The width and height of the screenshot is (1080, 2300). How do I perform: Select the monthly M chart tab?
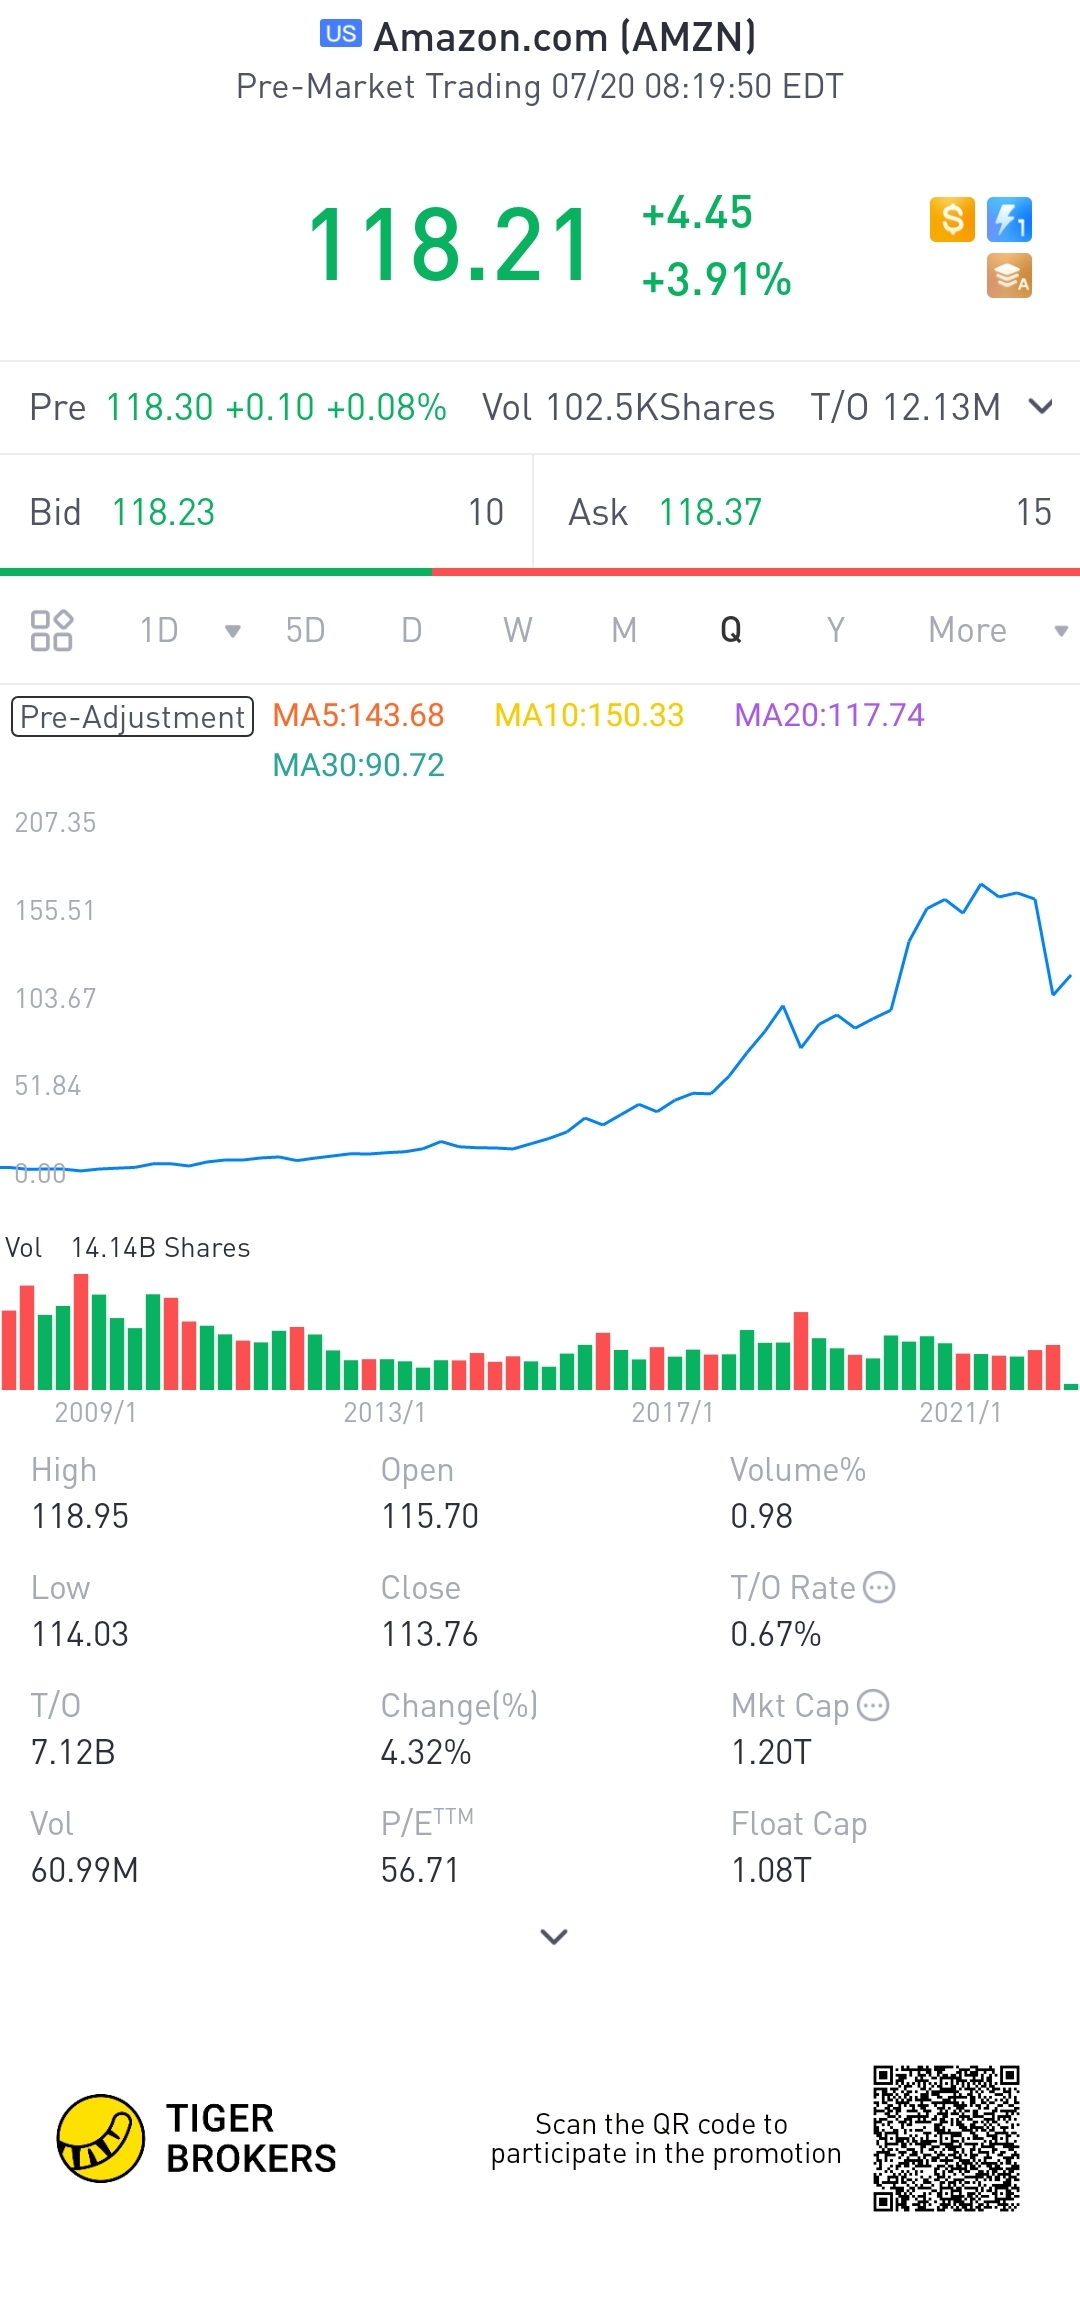click(624, 630)
